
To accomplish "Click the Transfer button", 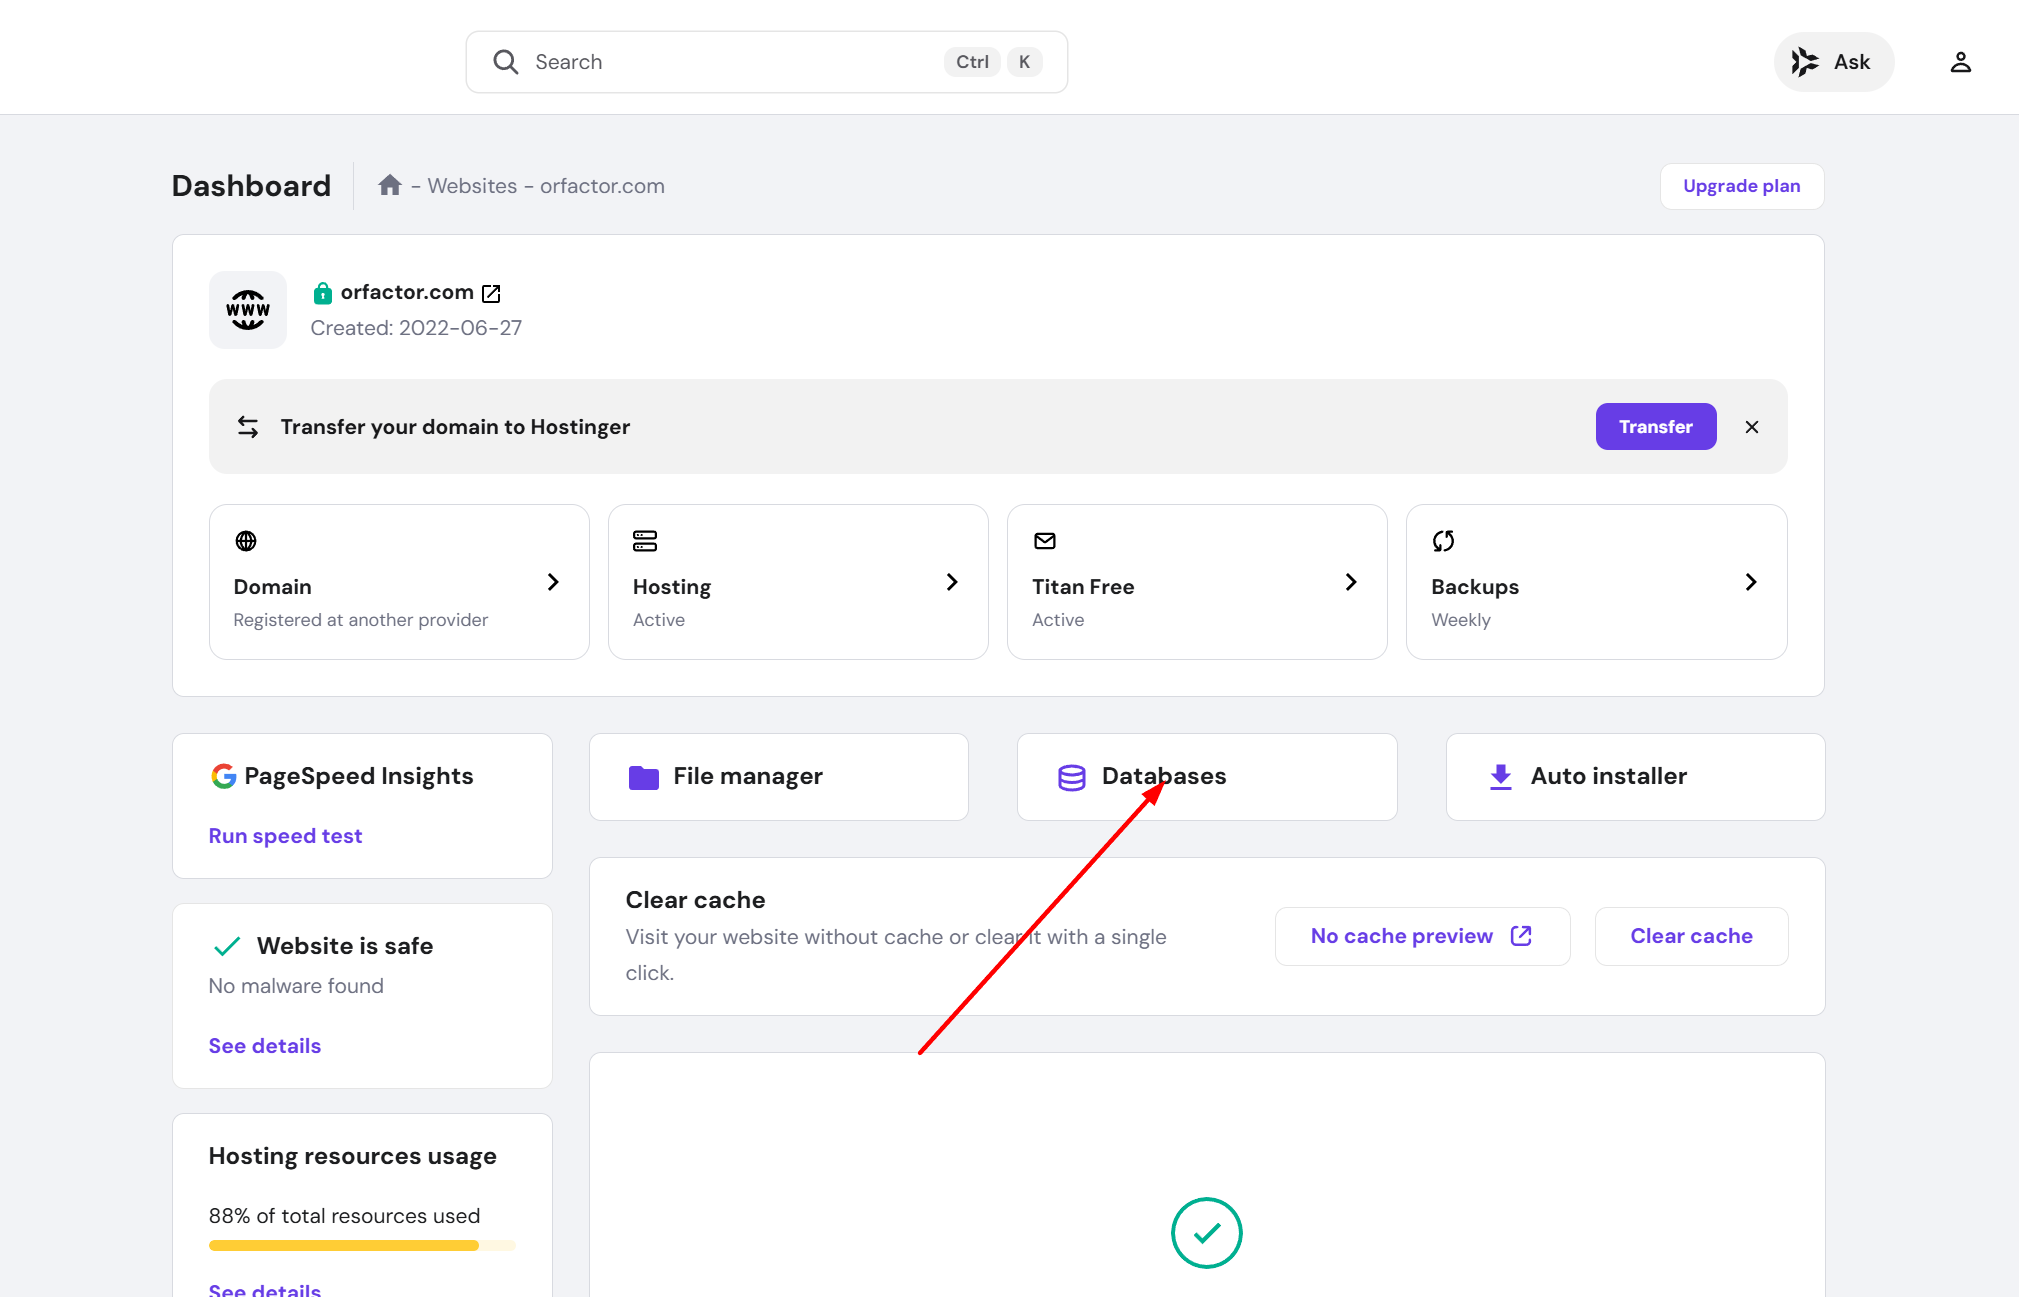I will [x=1655, y=427].
